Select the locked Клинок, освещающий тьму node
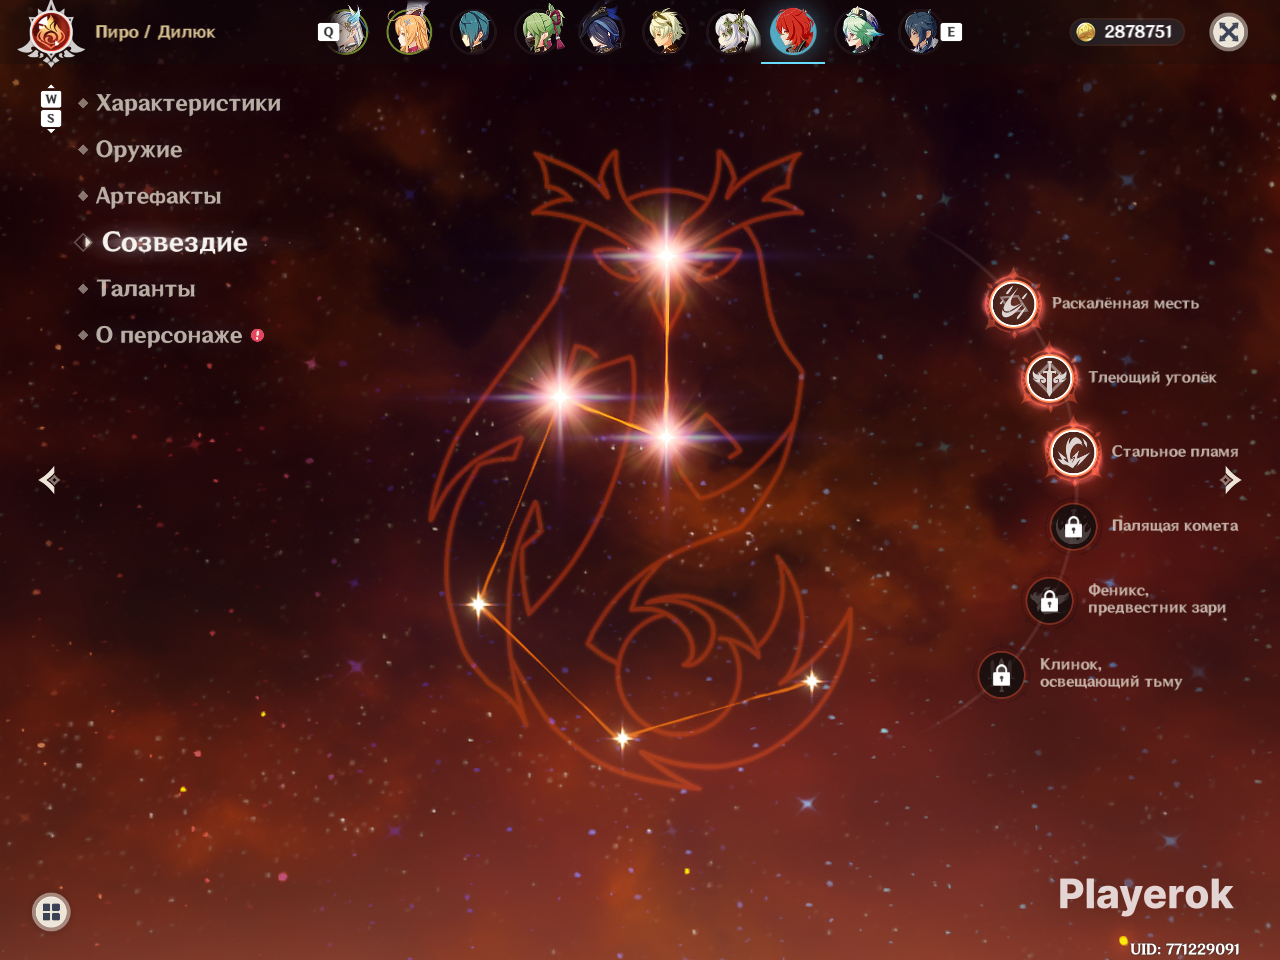Screen dimensions: 1280x960 click(x=1001, y=675)
